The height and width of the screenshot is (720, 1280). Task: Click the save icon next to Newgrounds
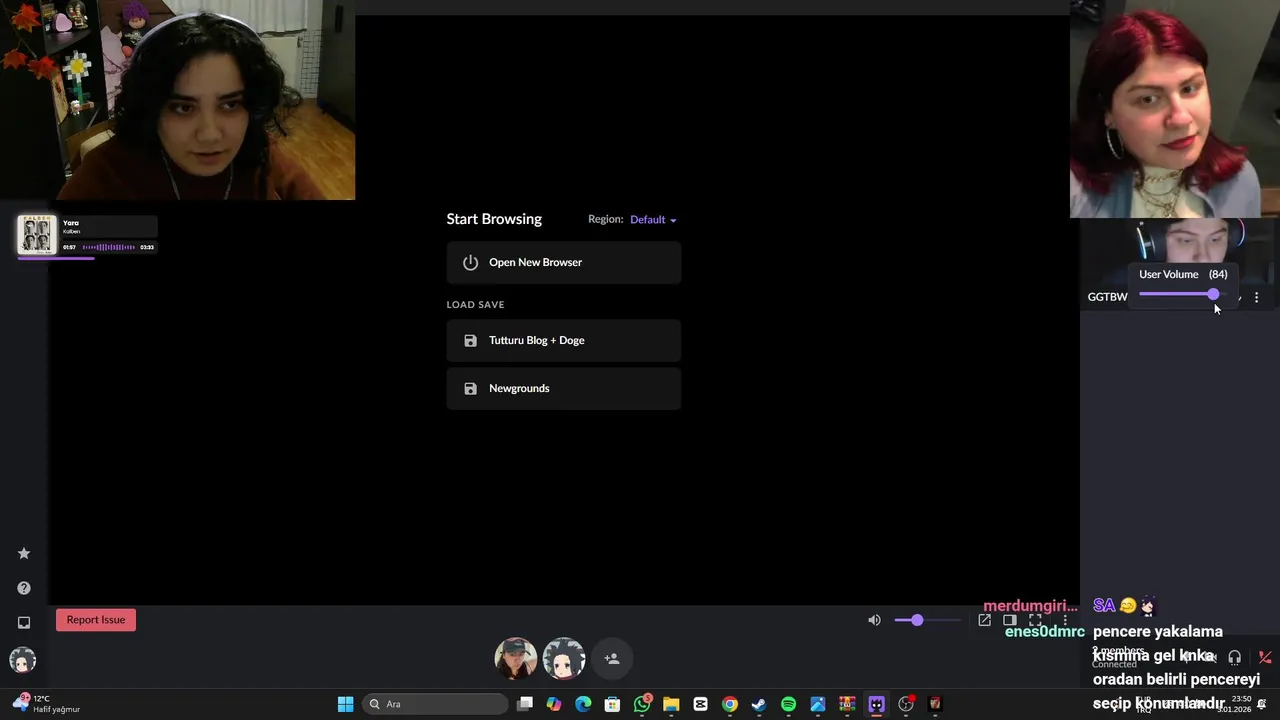click(x=470, y=388)
